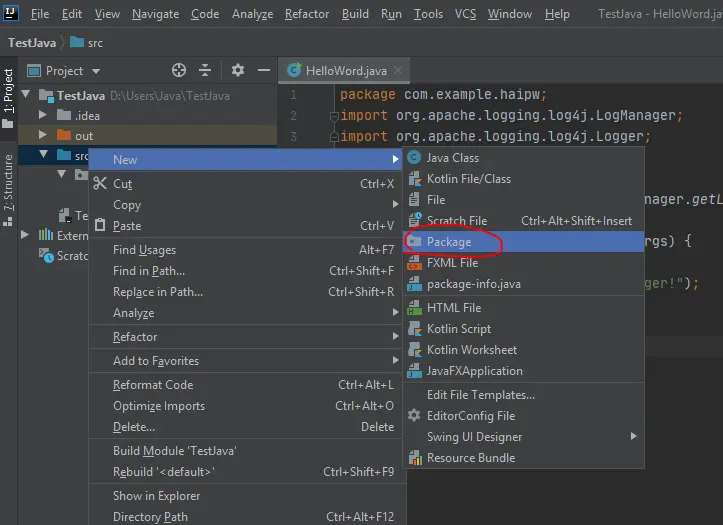Choose Find Usages in context menu

click(247, 250)
